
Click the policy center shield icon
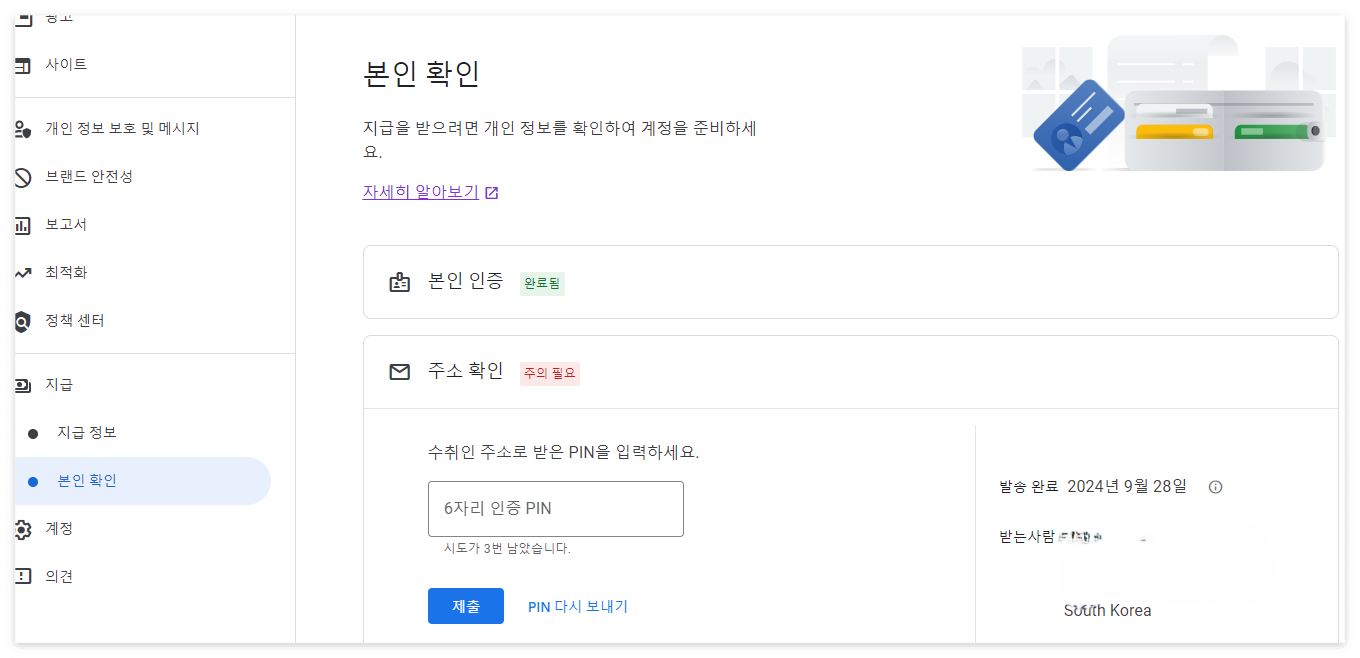[23, 322]
